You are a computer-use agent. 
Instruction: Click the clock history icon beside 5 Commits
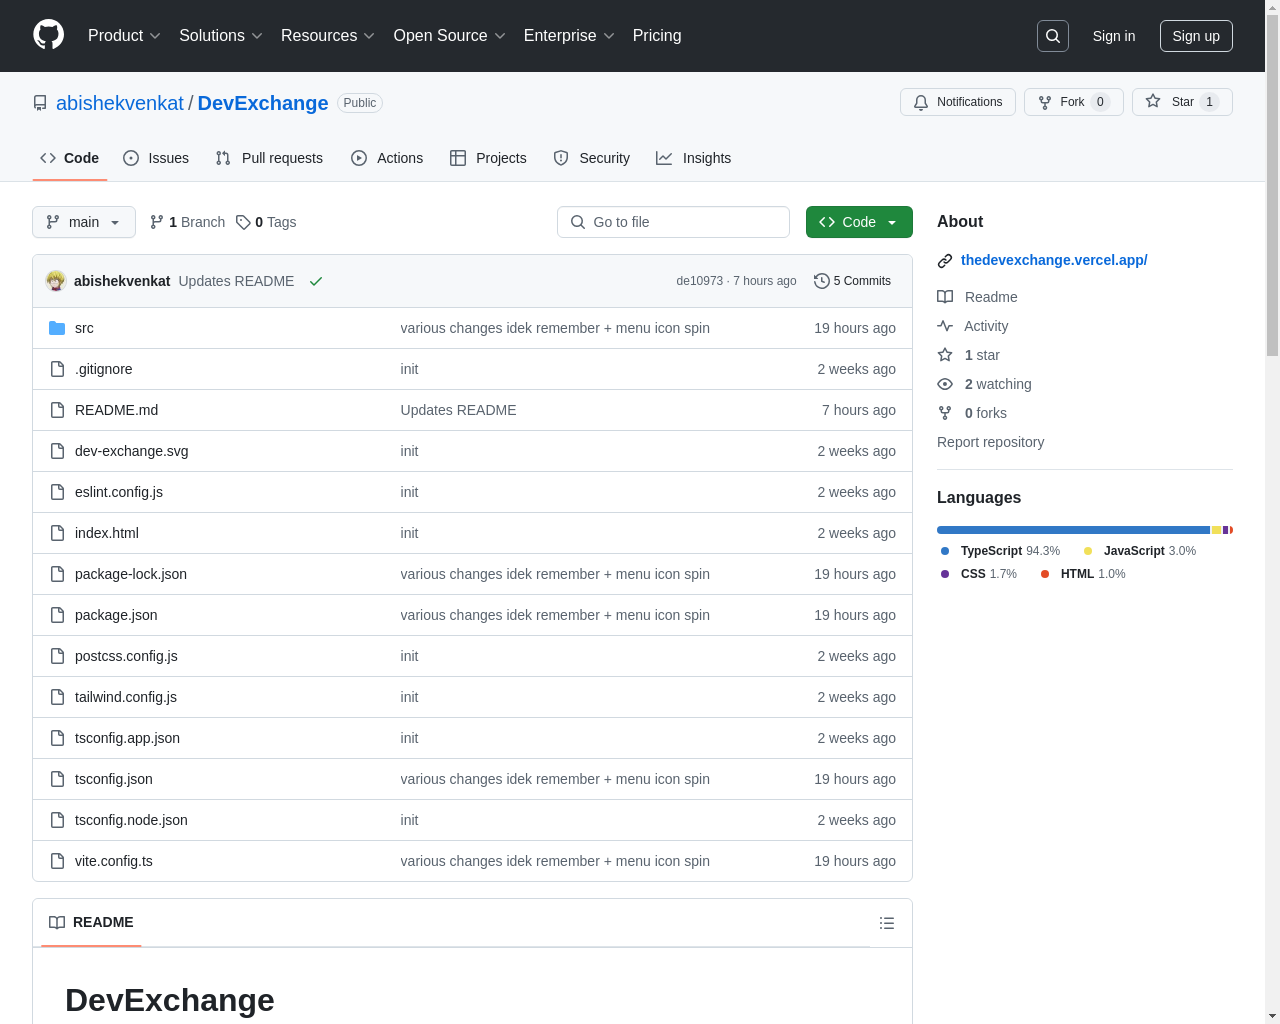tap(822, 281)
